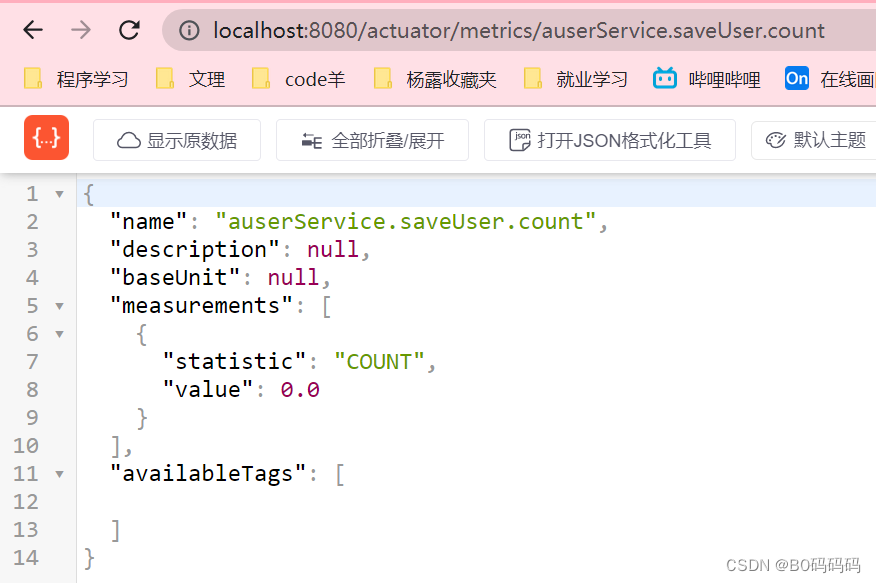The height and width of the screenshot is (583, 876).
Task: Open the 杨露收藏夹 bookmark folder
Action: tap(435, 79)
